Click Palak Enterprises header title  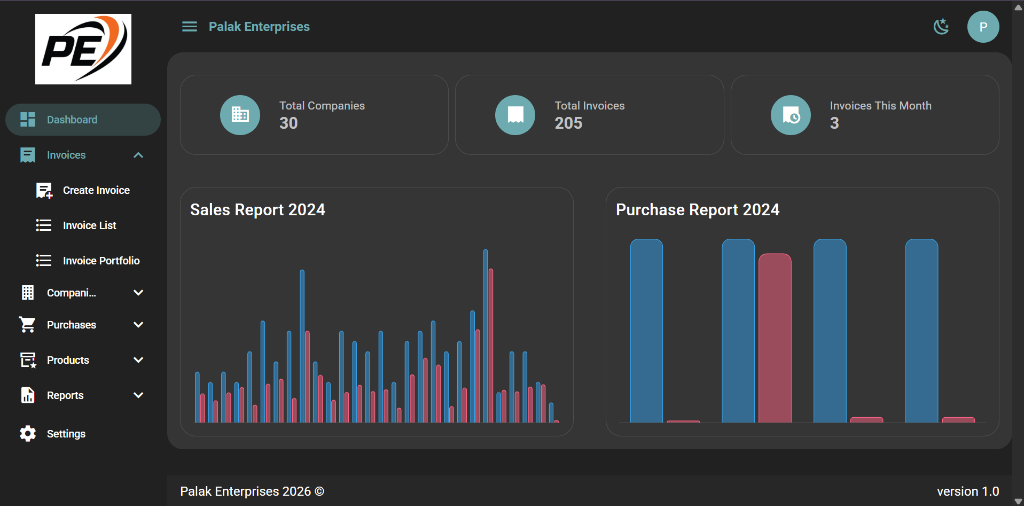click(x=259, y=27)
